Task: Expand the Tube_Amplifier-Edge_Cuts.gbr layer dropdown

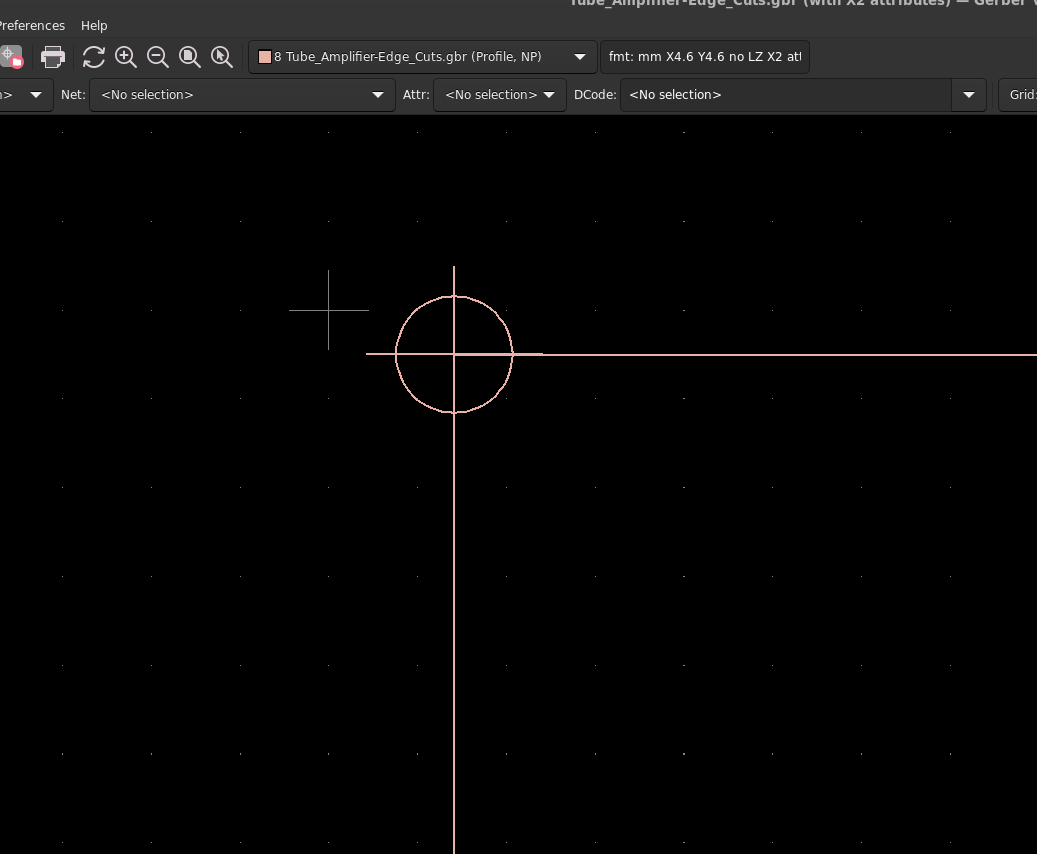Action: pos(580,57)
